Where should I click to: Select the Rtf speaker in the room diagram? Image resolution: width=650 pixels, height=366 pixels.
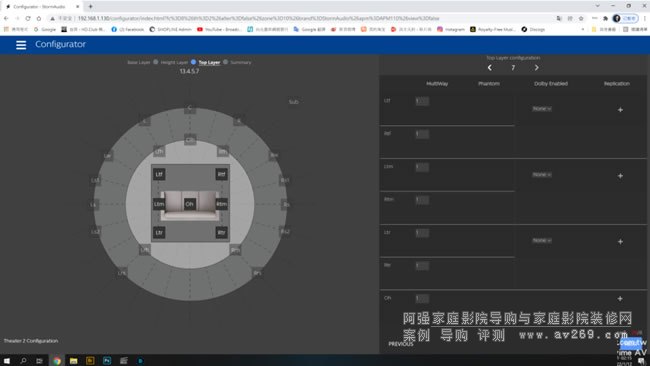point(221,174)
